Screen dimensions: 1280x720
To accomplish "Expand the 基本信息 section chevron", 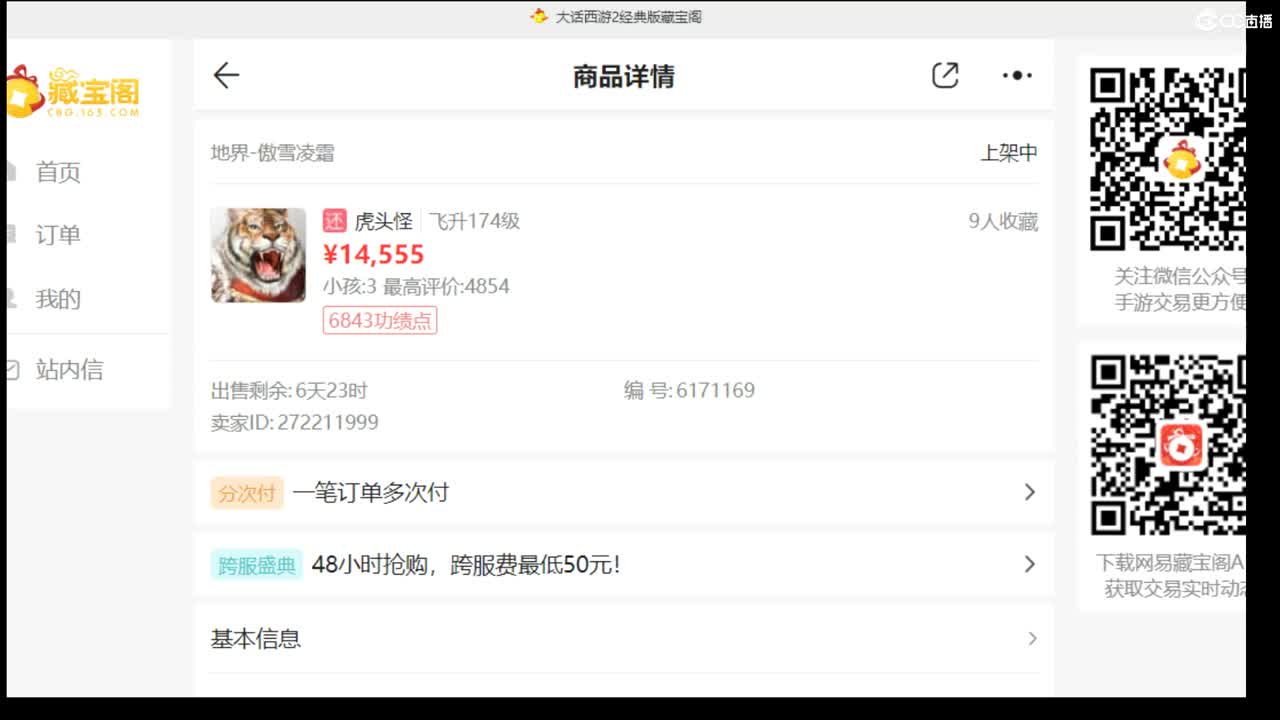I will tap(1032, 638).
